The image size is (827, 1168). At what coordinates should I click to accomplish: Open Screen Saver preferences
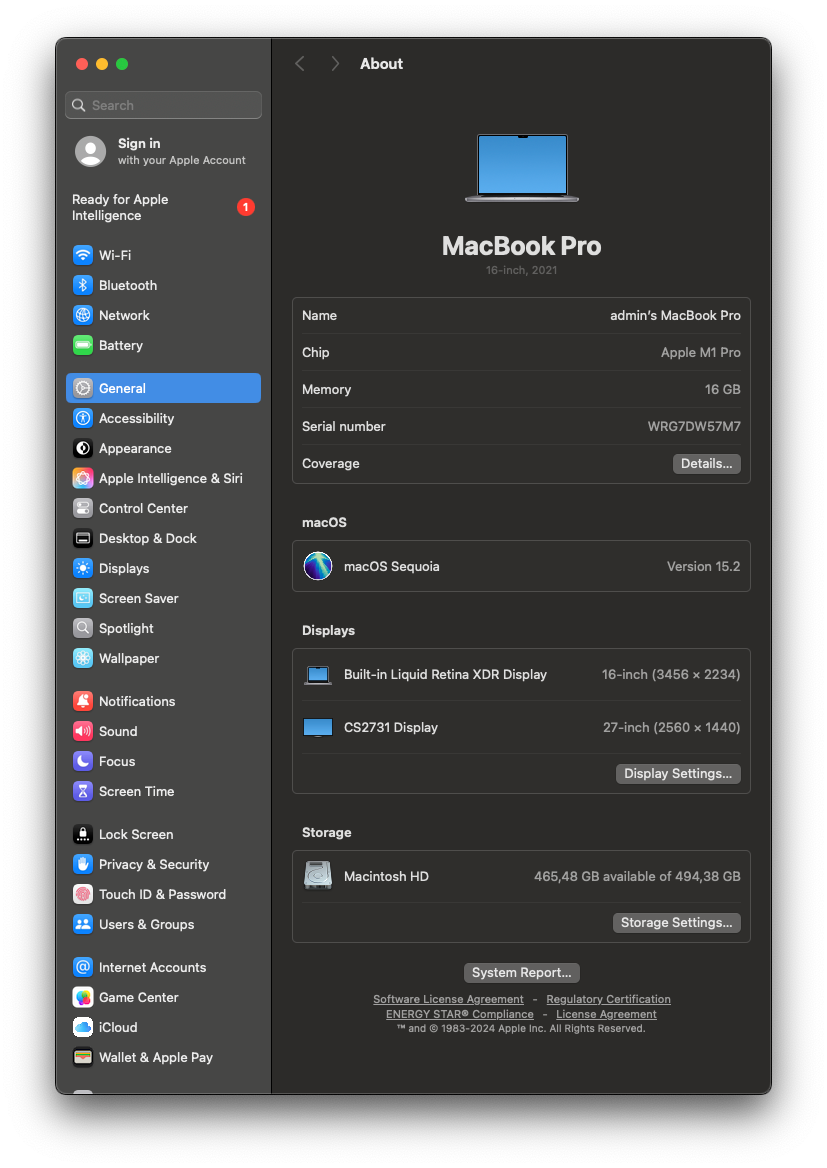pyautogui.click(x=82, y=598)
